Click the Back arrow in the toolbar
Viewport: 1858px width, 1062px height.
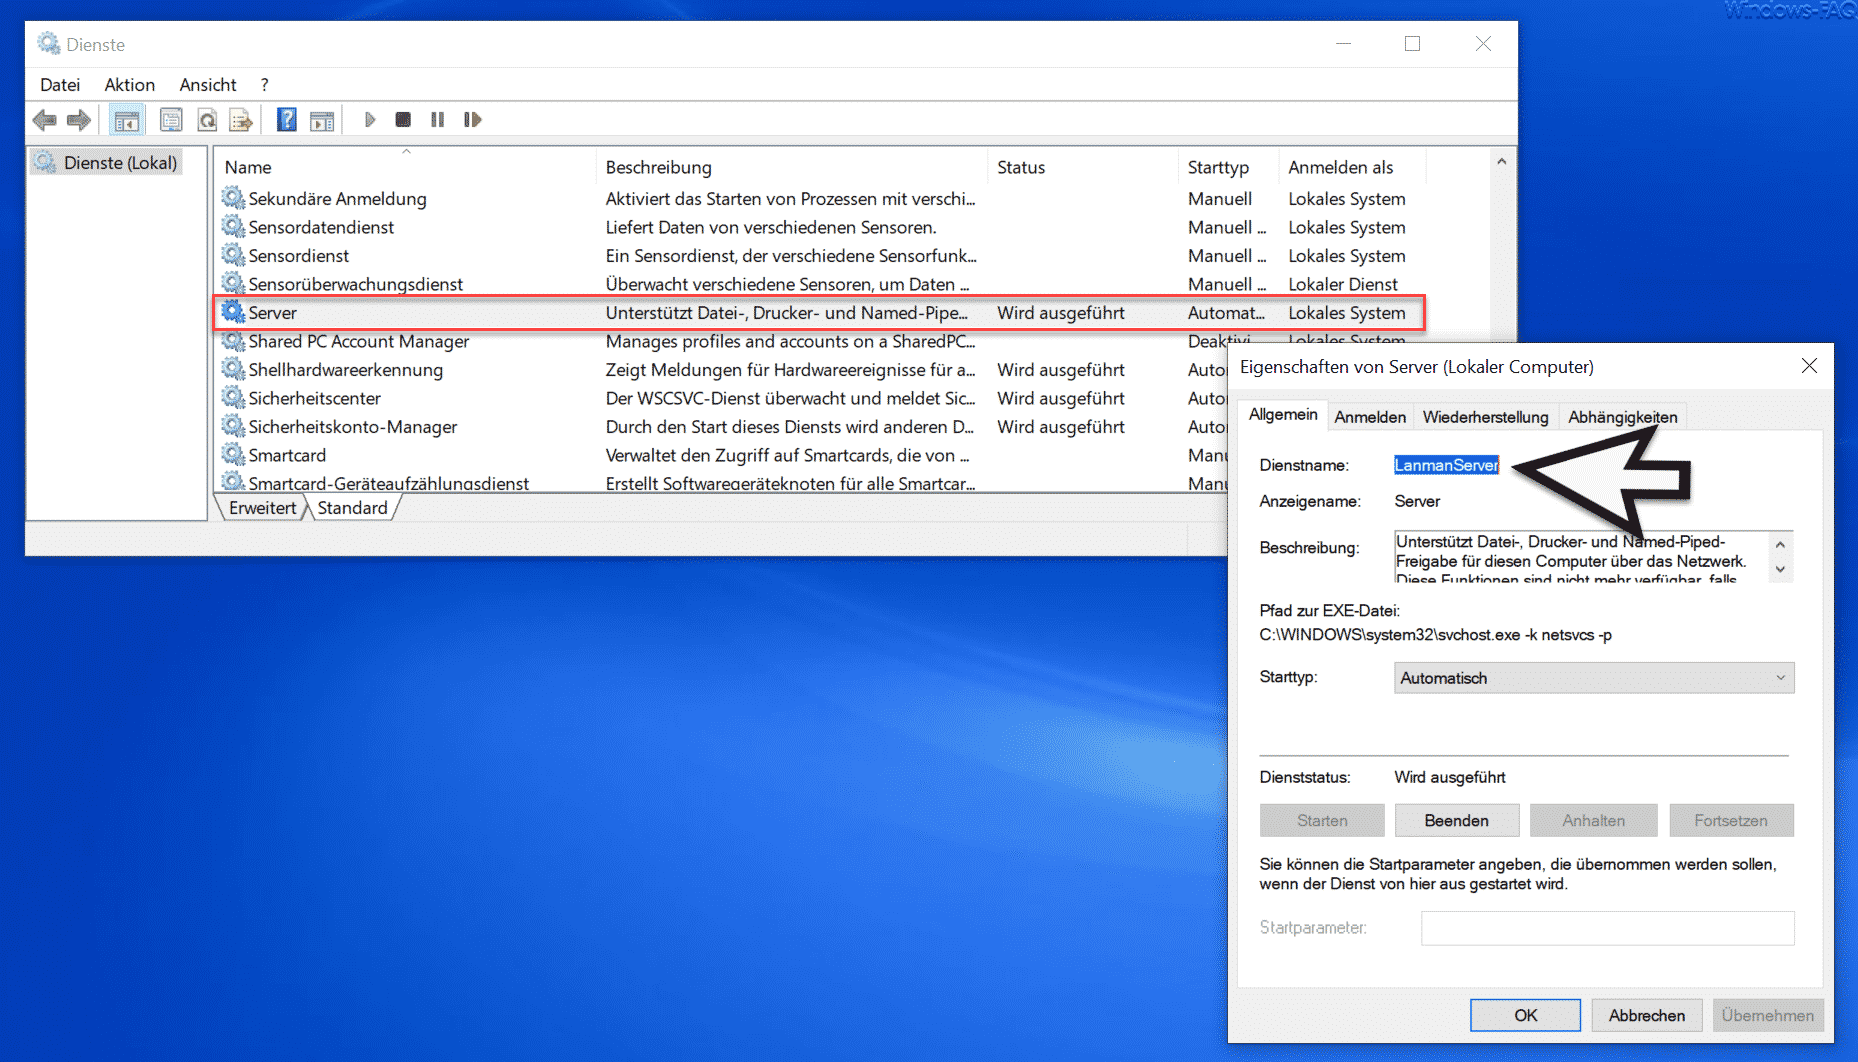44,120
